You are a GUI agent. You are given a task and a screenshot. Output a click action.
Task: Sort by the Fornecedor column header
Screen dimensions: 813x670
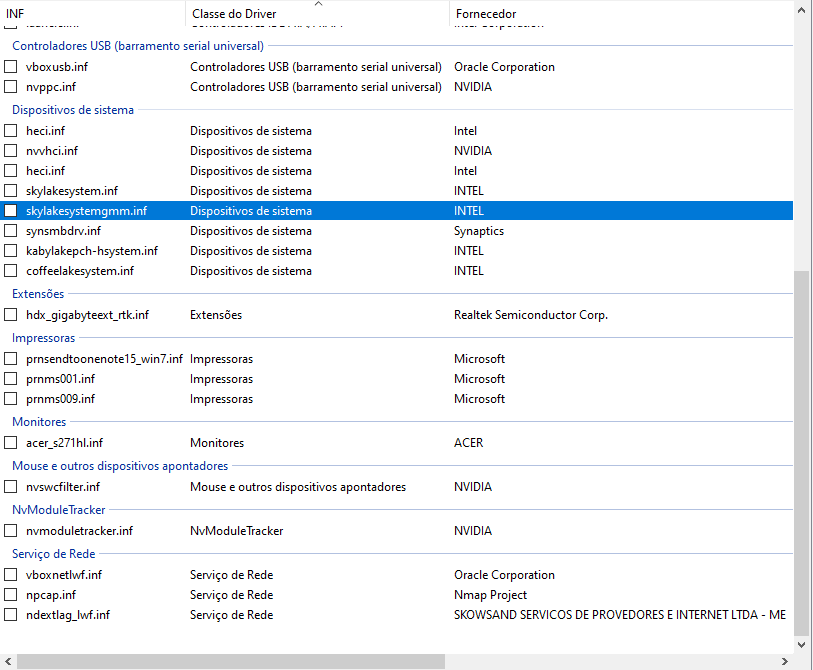pyautogui.click(x=621, y=13)
